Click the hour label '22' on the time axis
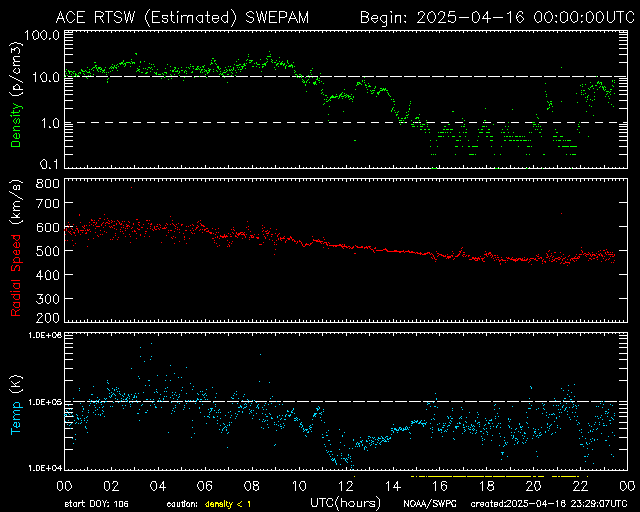Viewport: 640px width, 512px height. coord(580,486)
